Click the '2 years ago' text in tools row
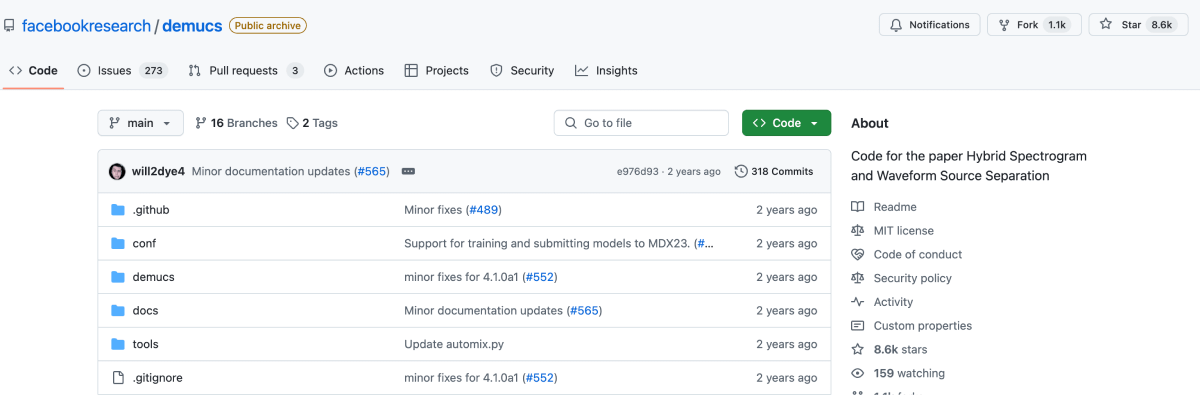 pyautogui.click(x=786, y=344)
